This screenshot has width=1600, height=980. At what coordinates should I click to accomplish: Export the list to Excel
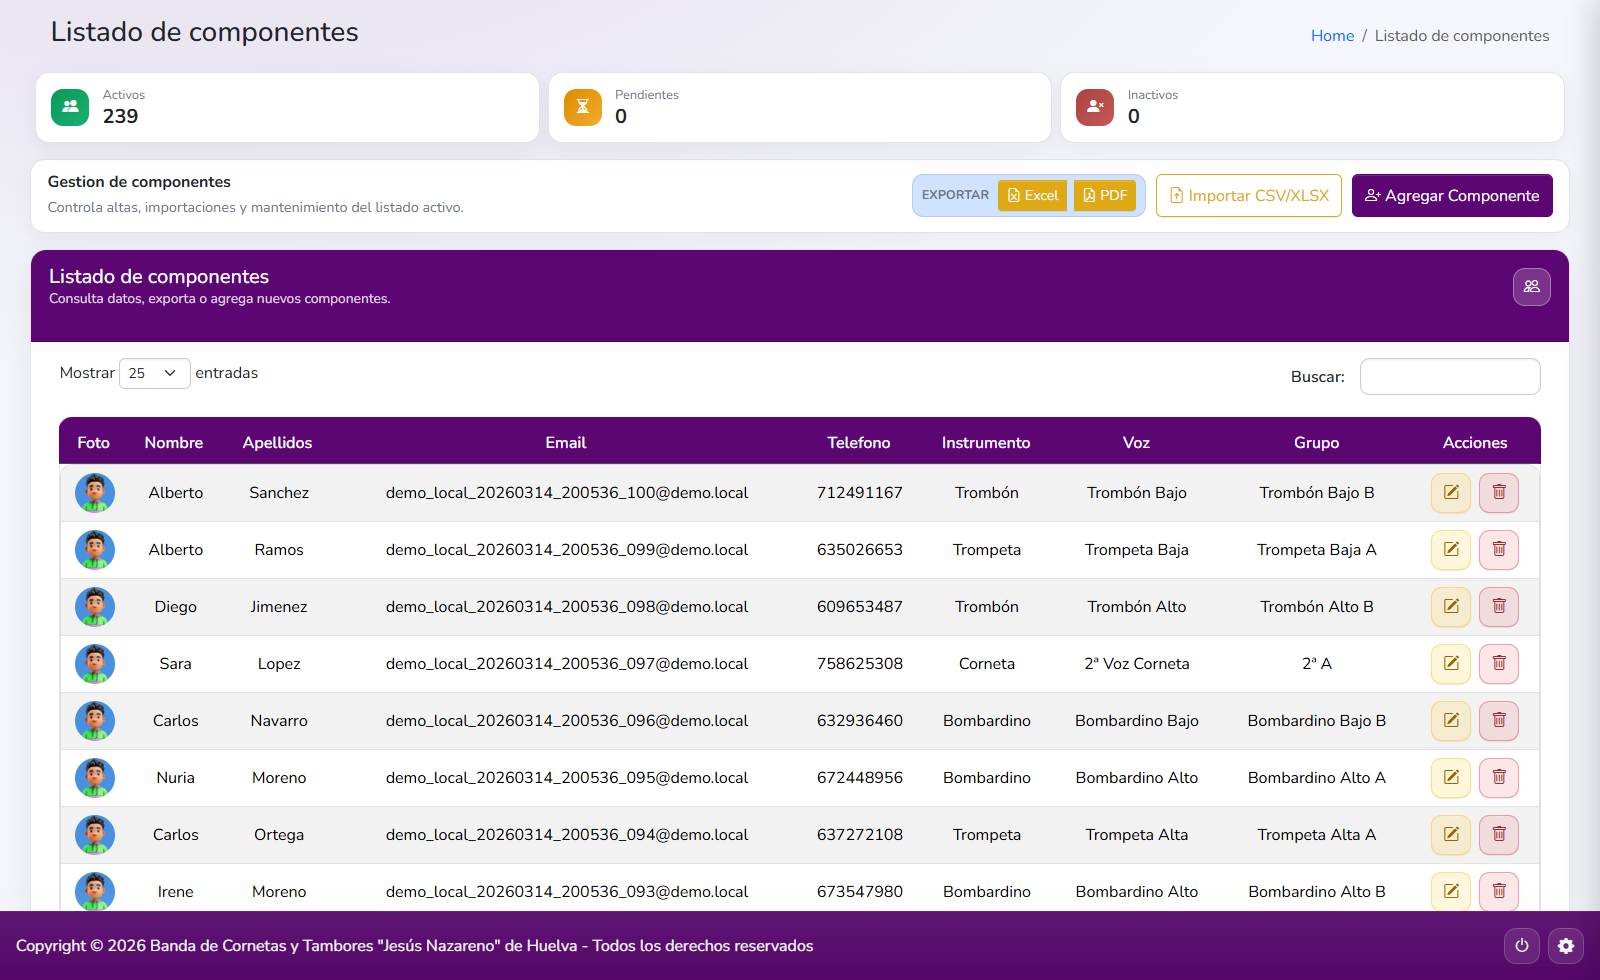click(x=1032, y=196)
